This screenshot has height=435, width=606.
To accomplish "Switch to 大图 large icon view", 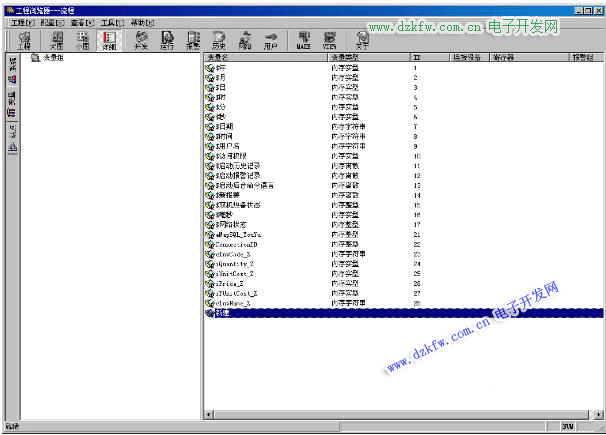I will click(56, 39).
